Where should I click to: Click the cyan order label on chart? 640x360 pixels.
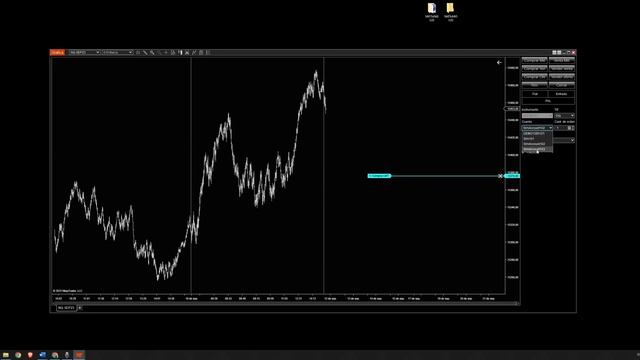click(379, 176)
